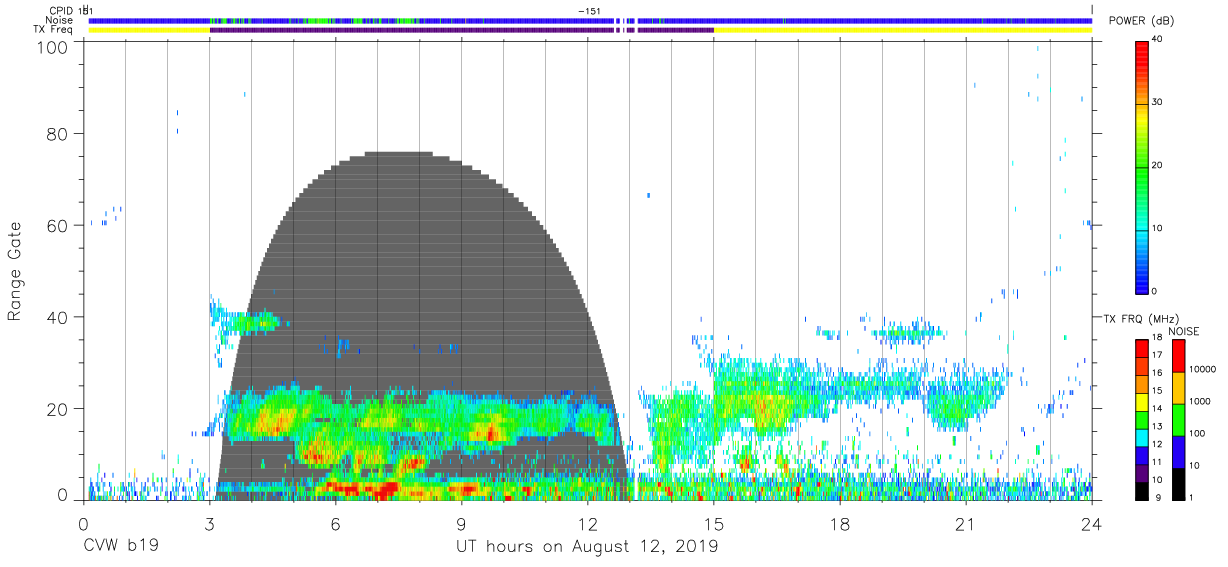Click the 3 tick on UT hours axis
Image resolution: width=1228 pixels, height=567 pixels.
pyautogui.click(x=209, y=524)
